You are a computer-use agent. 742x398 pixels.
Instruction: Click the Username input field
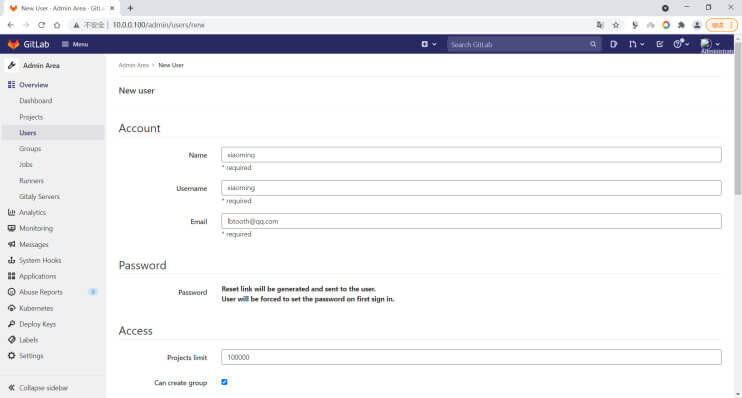pos(471,188)
